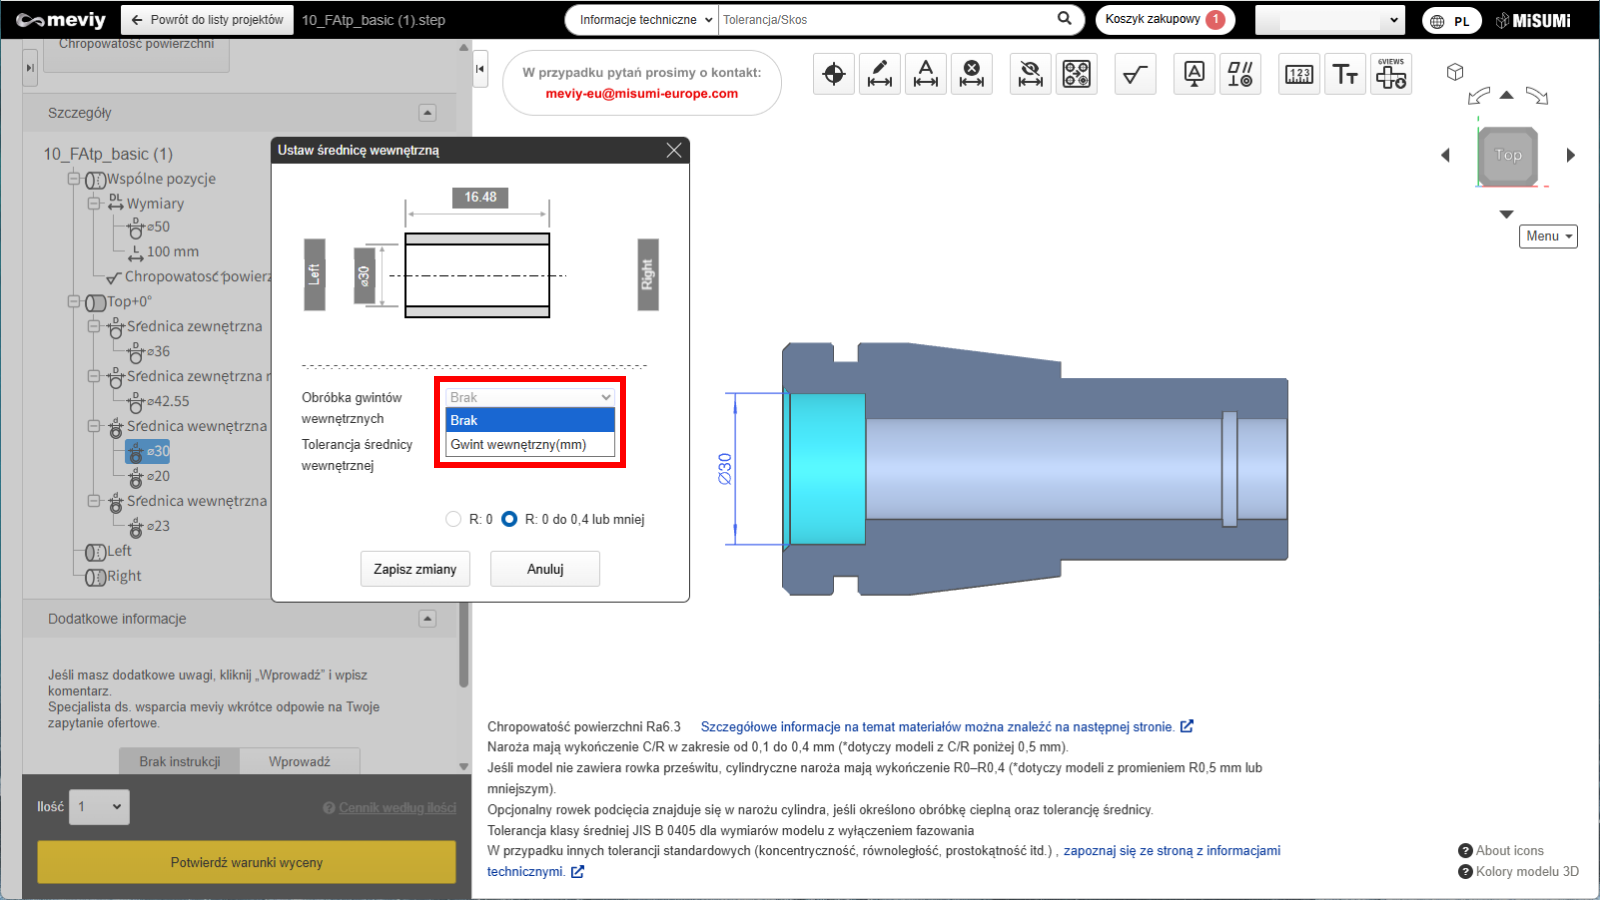
Task: Select the edit dimension pencil tool
Action: (x=880, y=74)
